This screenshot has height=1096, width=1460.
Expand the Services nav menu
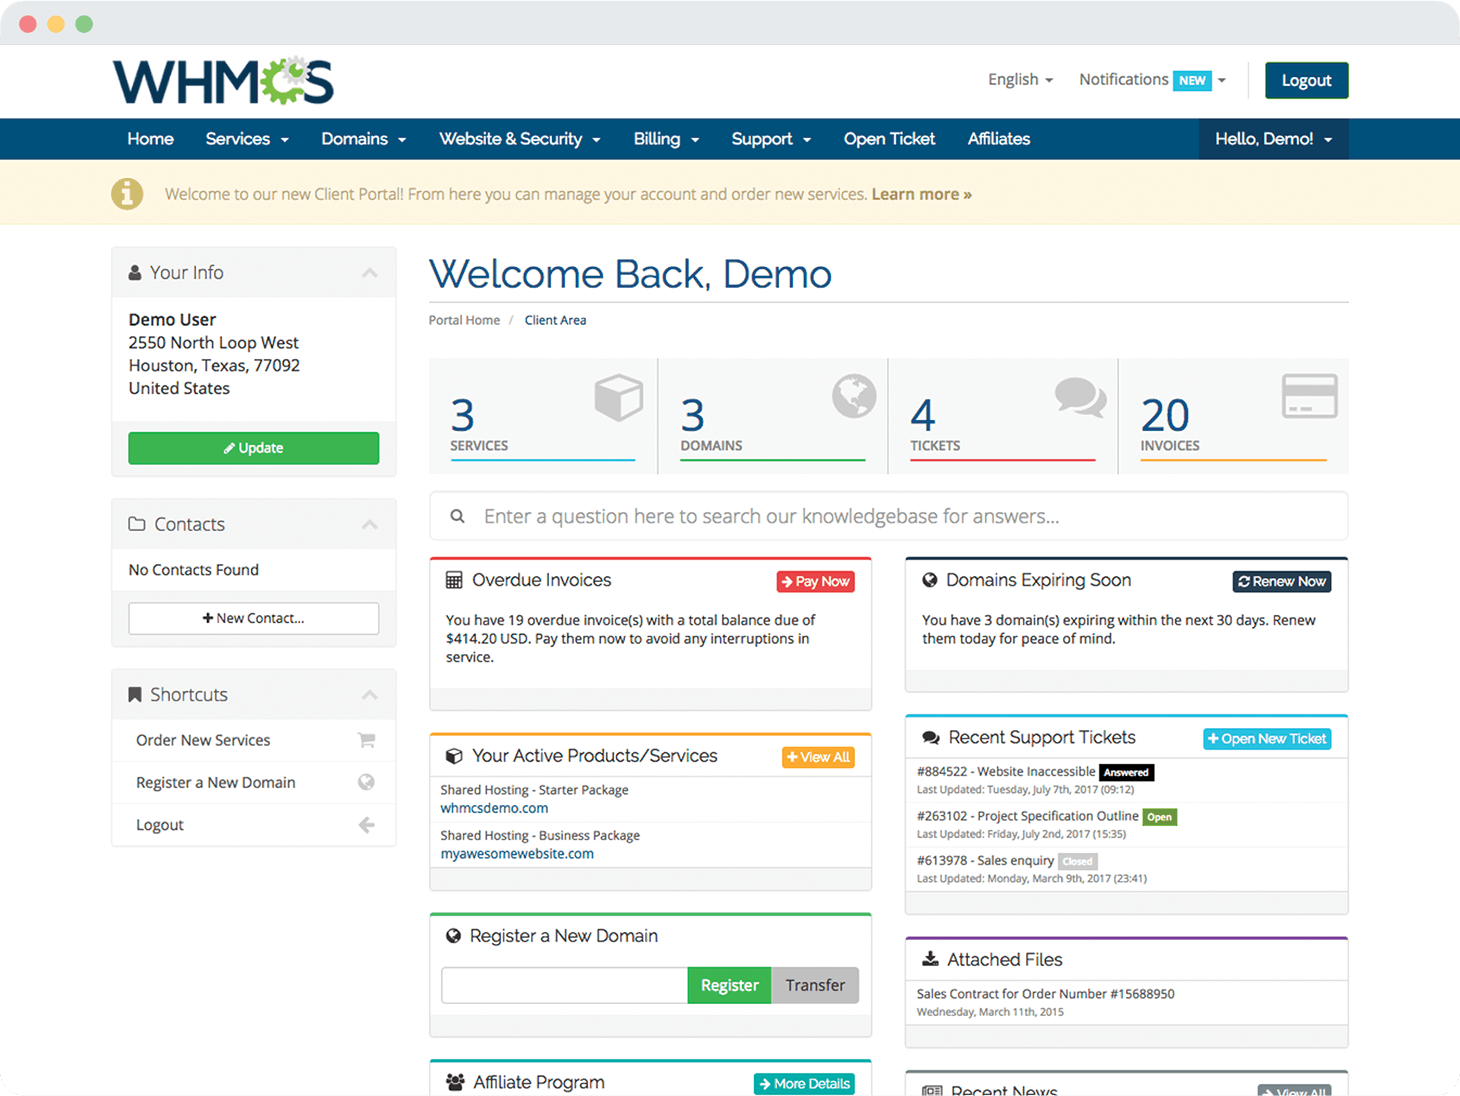coord(247,139)
